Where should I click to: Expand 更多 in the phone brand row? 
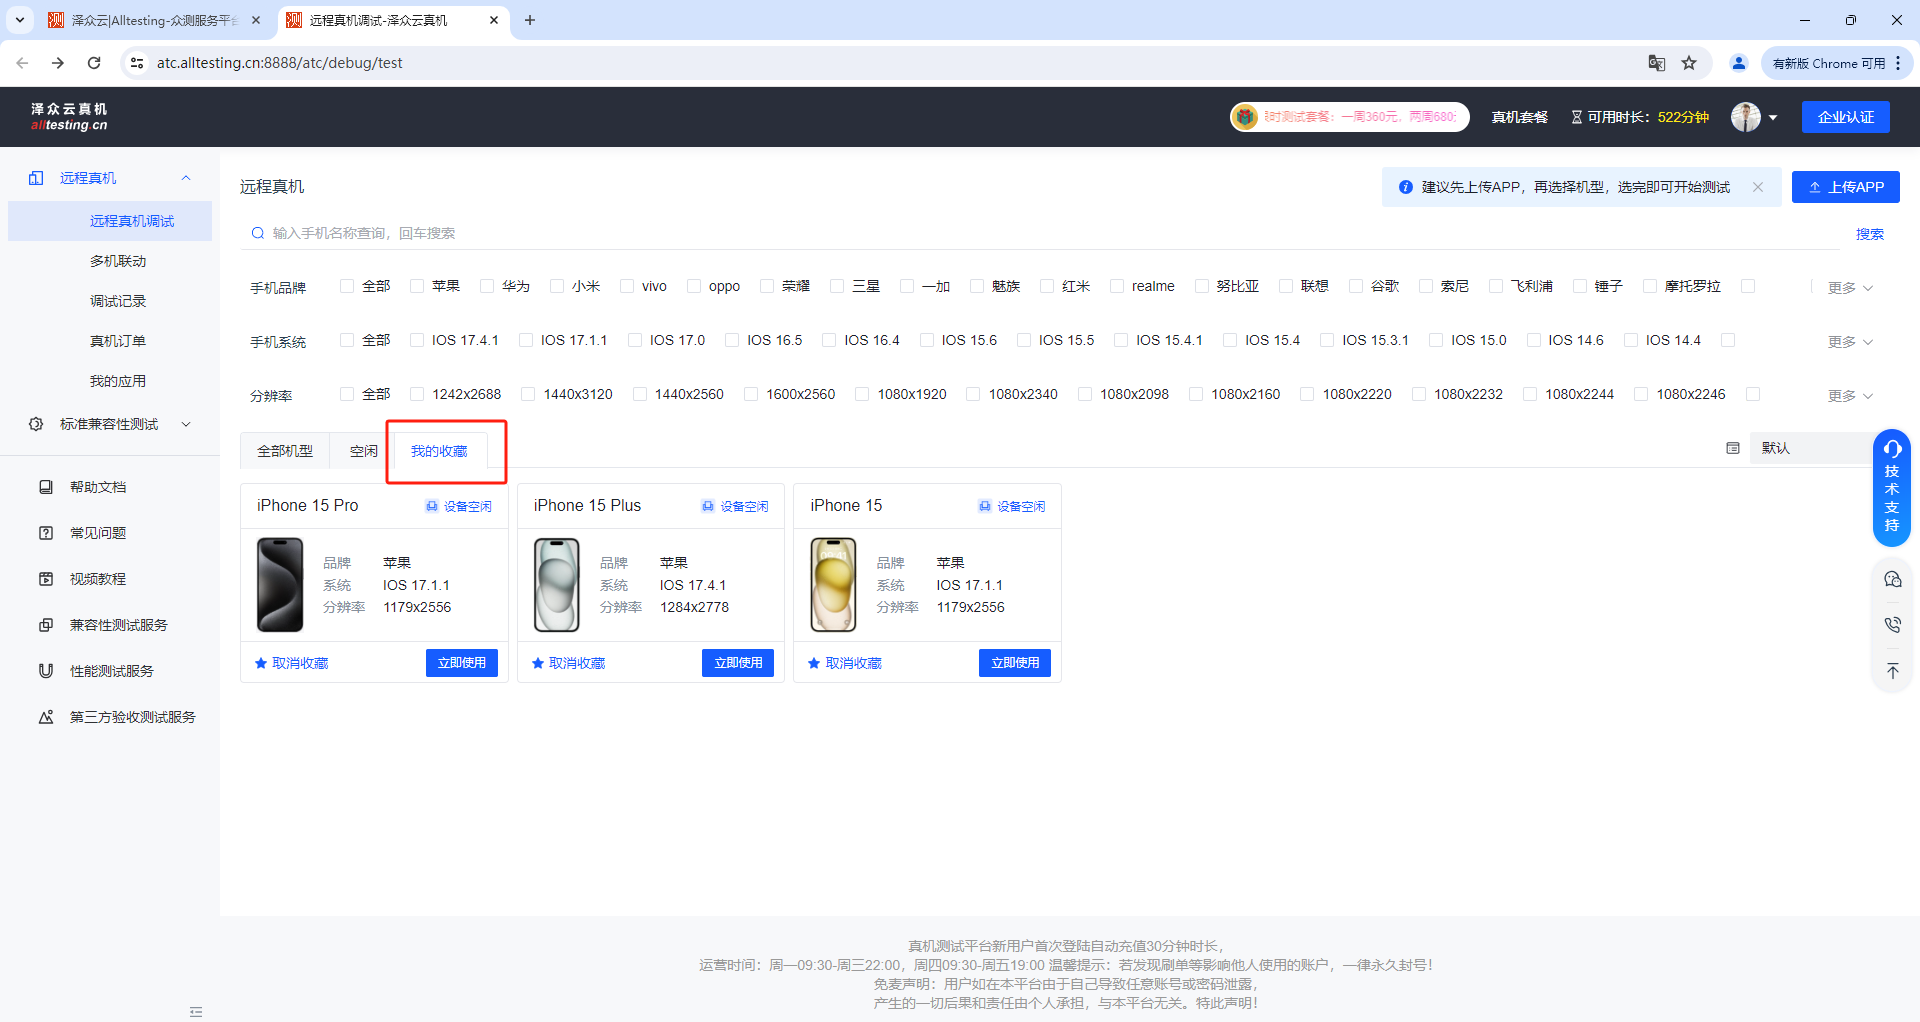[x=1849, y=288]
